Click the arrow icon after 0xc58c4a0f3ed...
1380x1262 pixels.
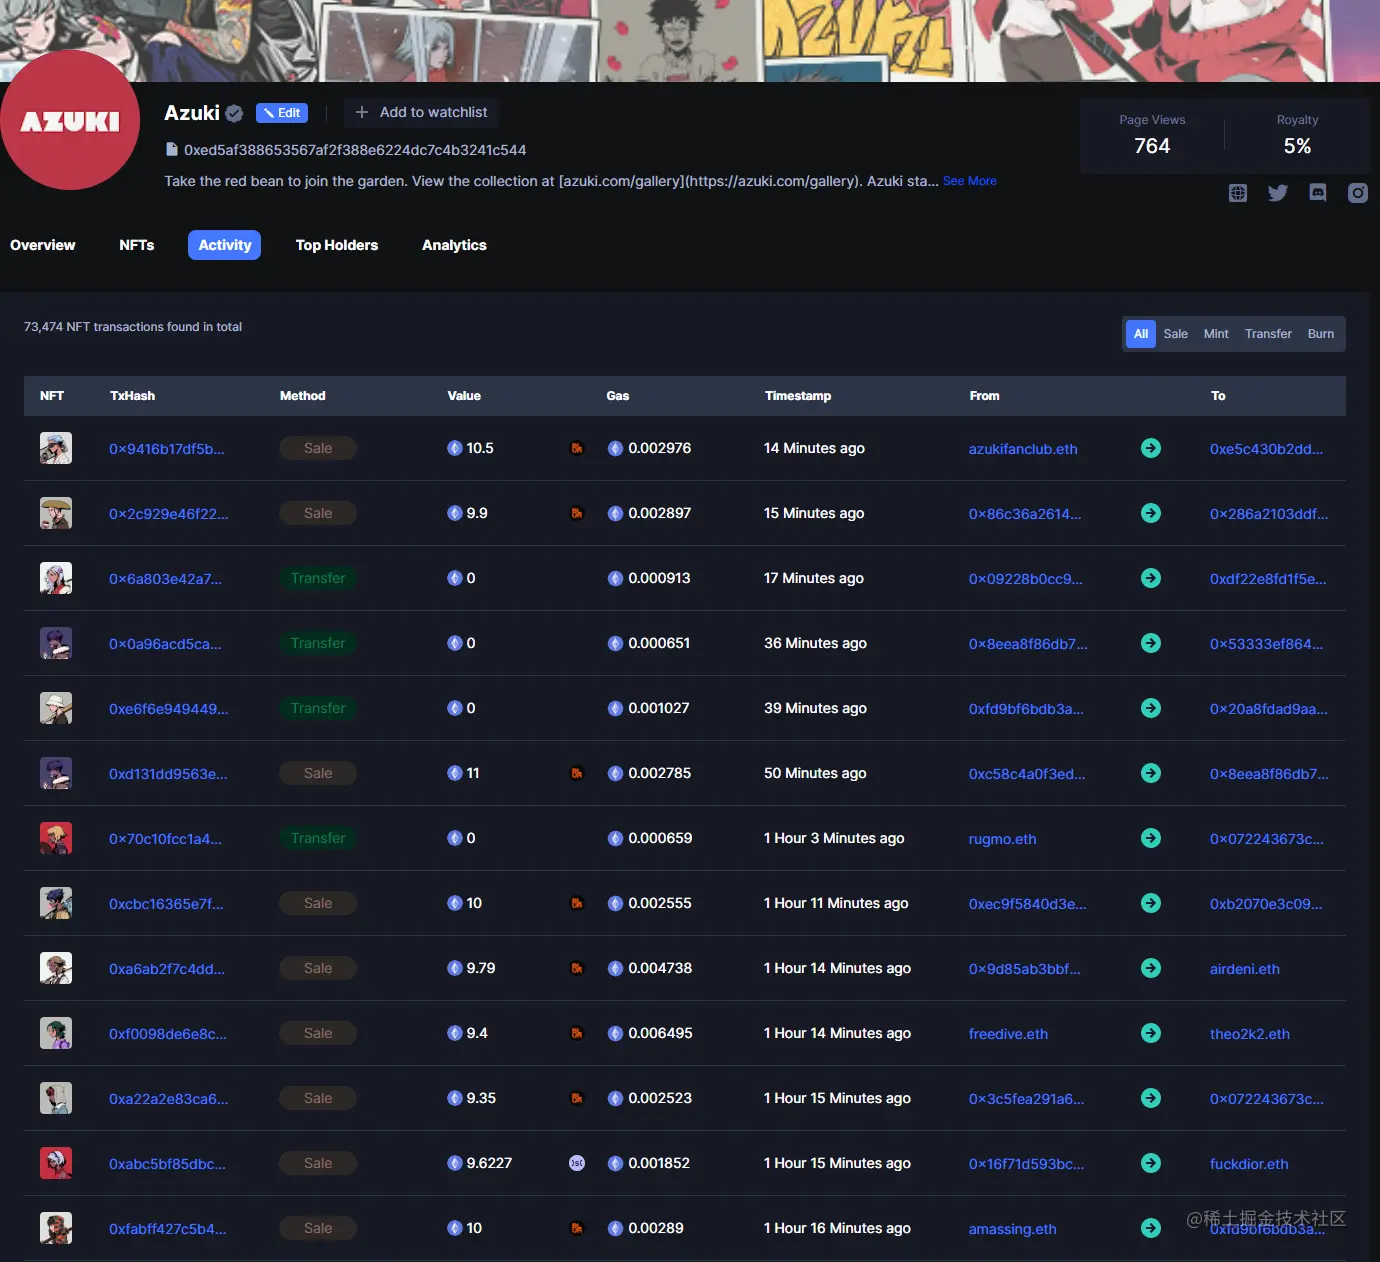(x=1151, y=773)
